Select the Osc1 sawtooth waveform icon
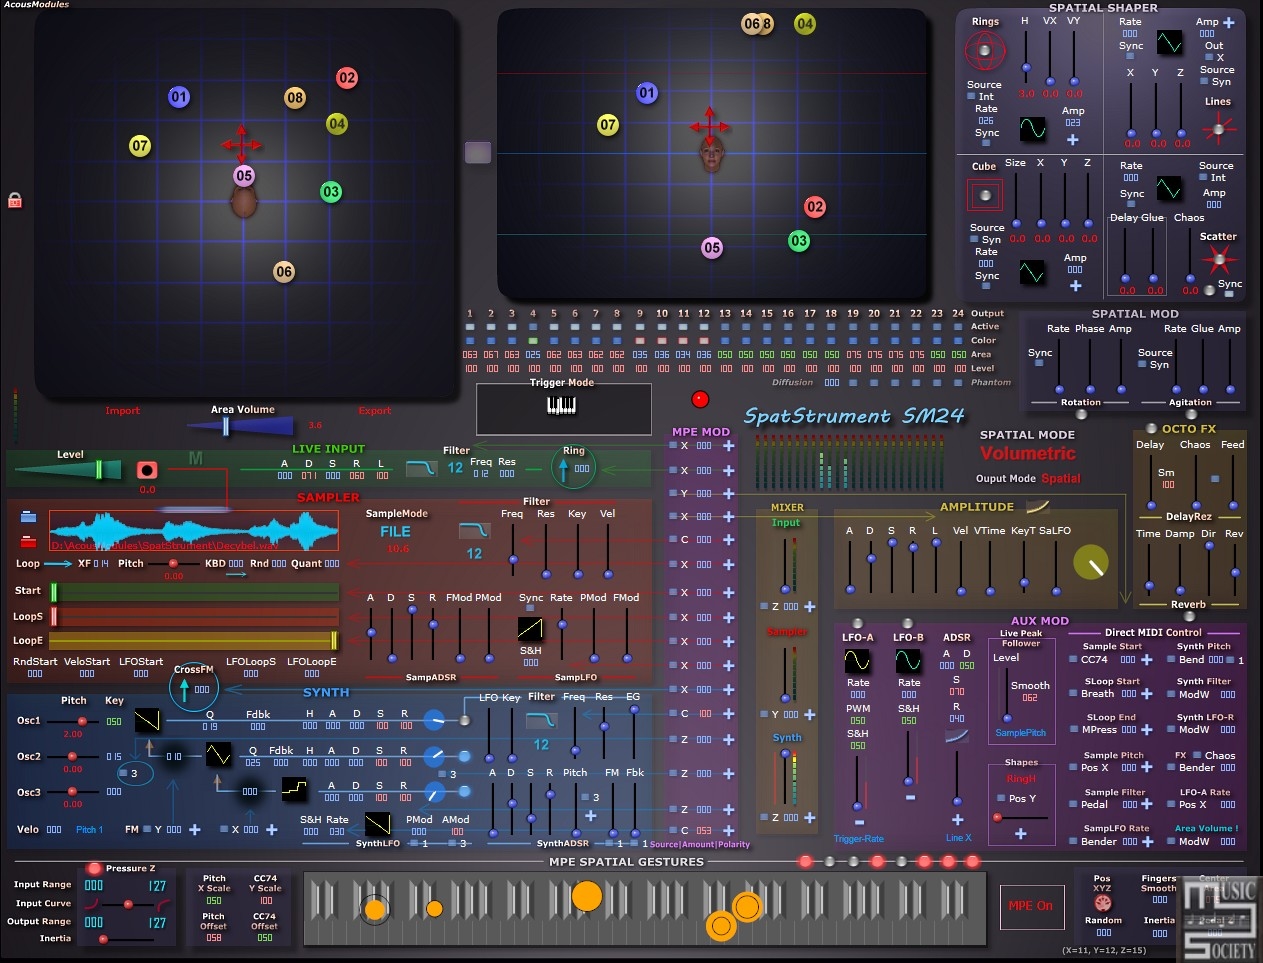This screenshot has width=1263, height=963. tap(148, 720)
